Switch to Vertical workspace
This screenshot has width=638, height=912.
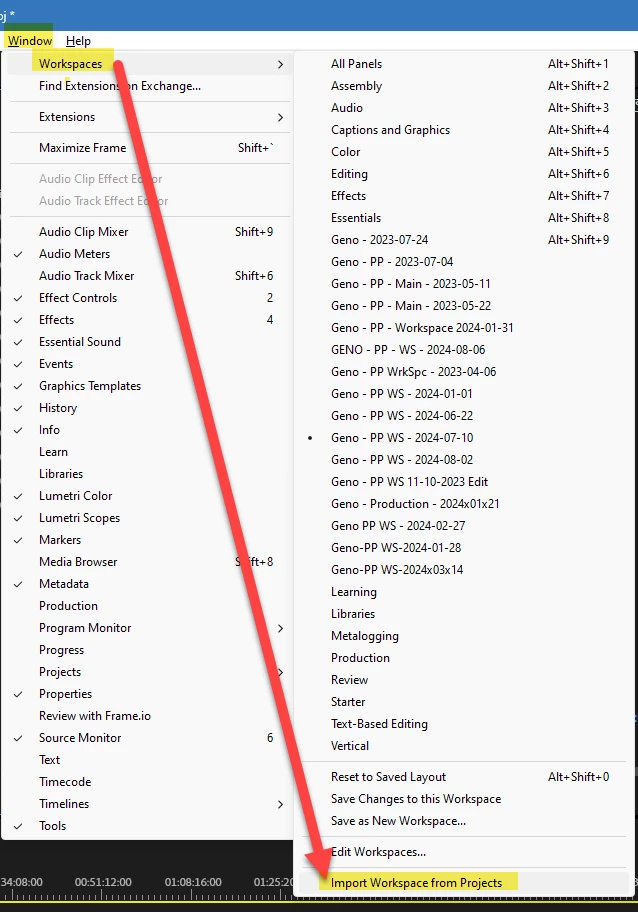[x=464, y=746]
